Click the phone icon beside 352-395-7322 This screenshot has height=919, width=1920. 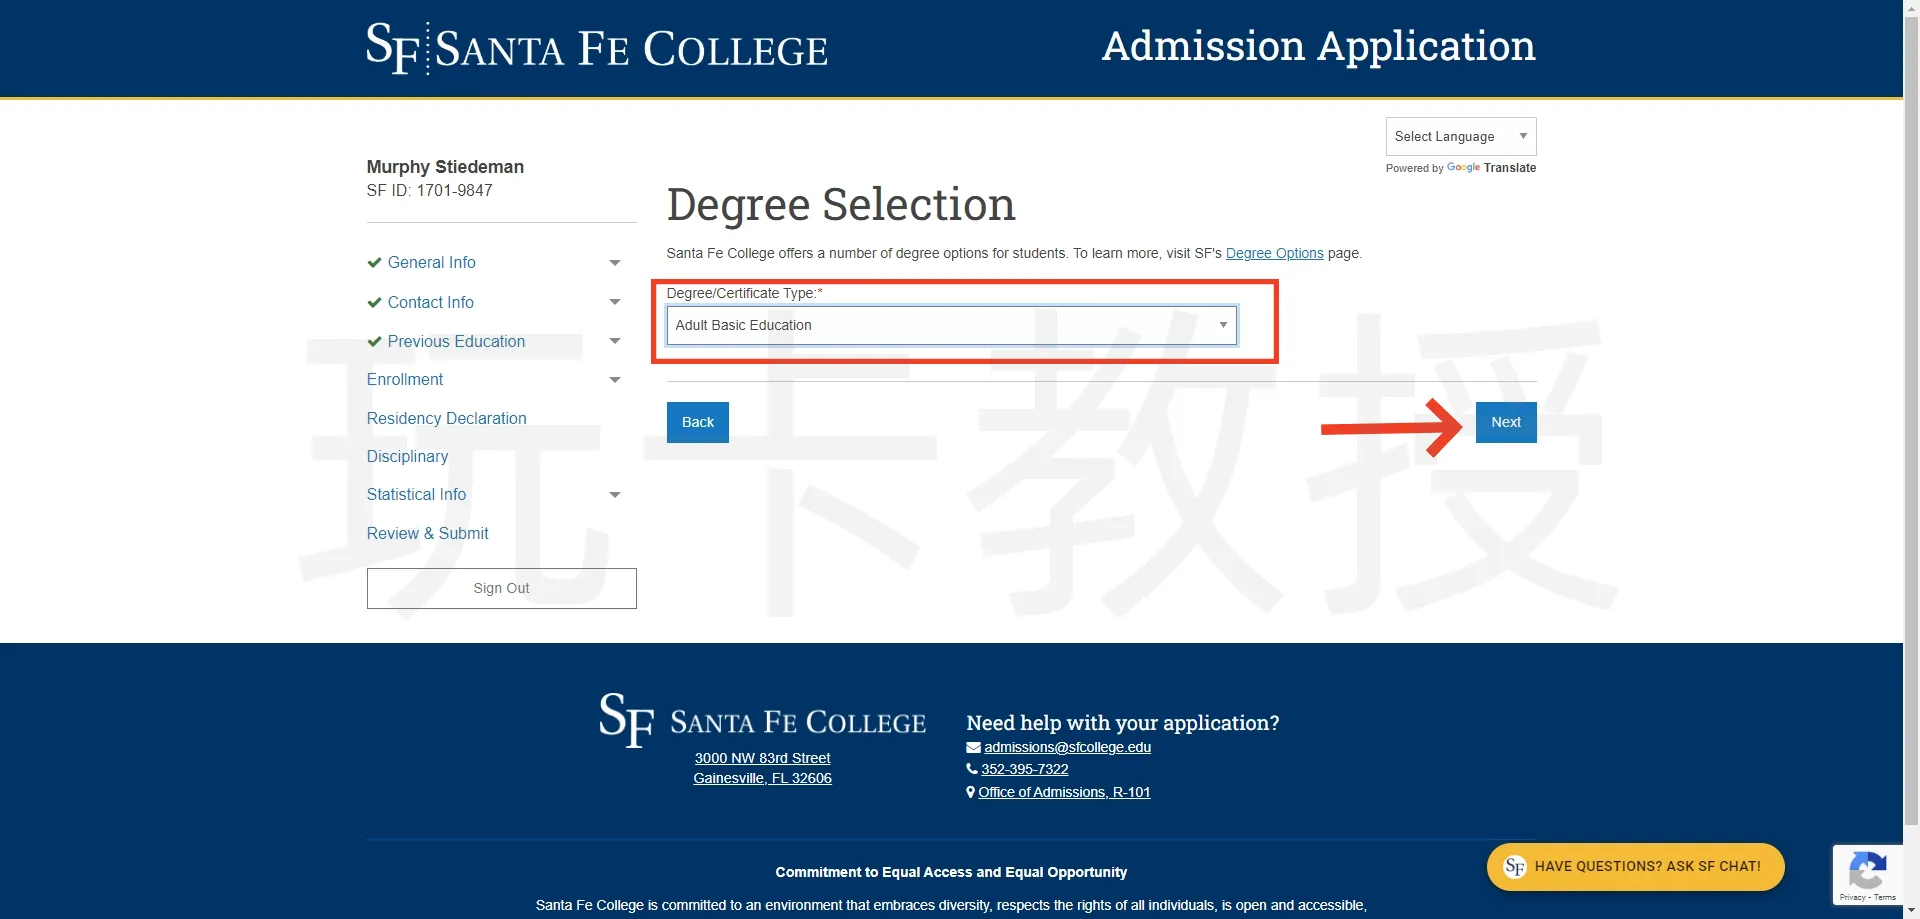point(971,770)
